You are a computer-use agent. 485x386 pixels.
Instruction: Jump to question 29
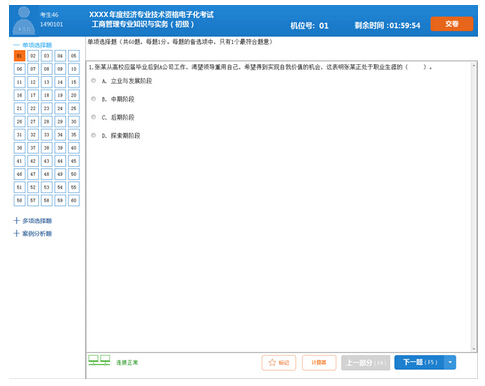tap(60, 122)
